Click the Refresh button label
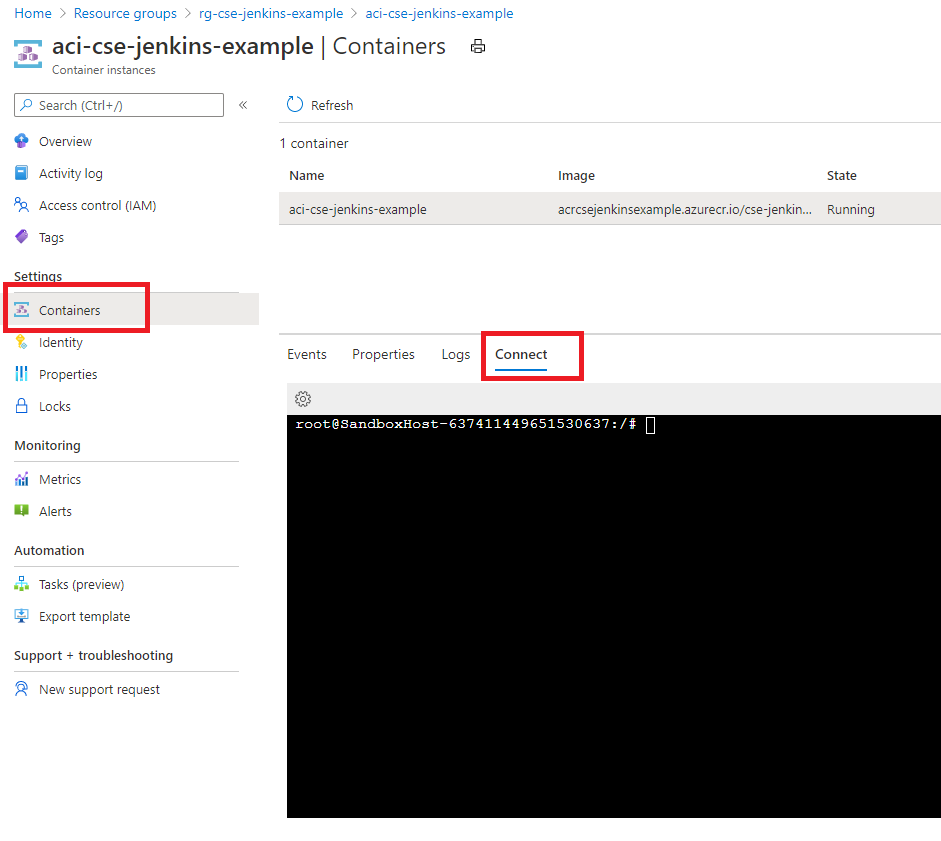The width and height of the screenshot is (941, 841). 332,105
